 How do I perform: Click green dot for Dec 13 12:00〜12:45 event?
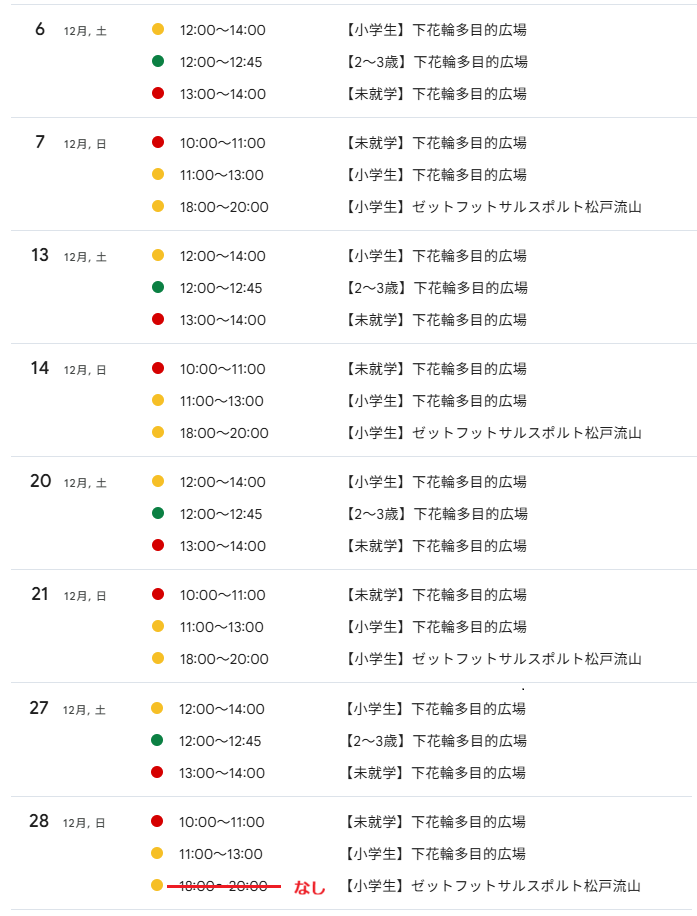pos(158,288)
